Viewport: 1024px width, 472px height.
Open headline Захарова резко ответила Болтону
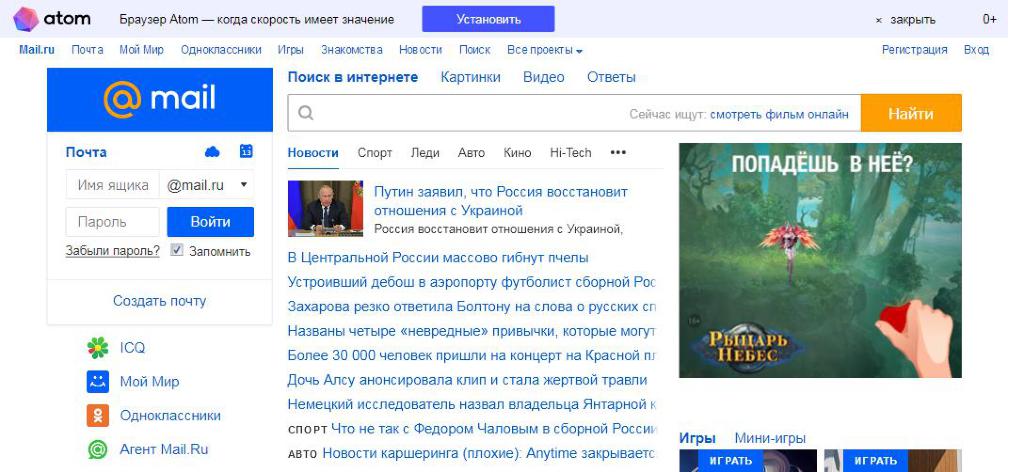click(x=472, y=307)
